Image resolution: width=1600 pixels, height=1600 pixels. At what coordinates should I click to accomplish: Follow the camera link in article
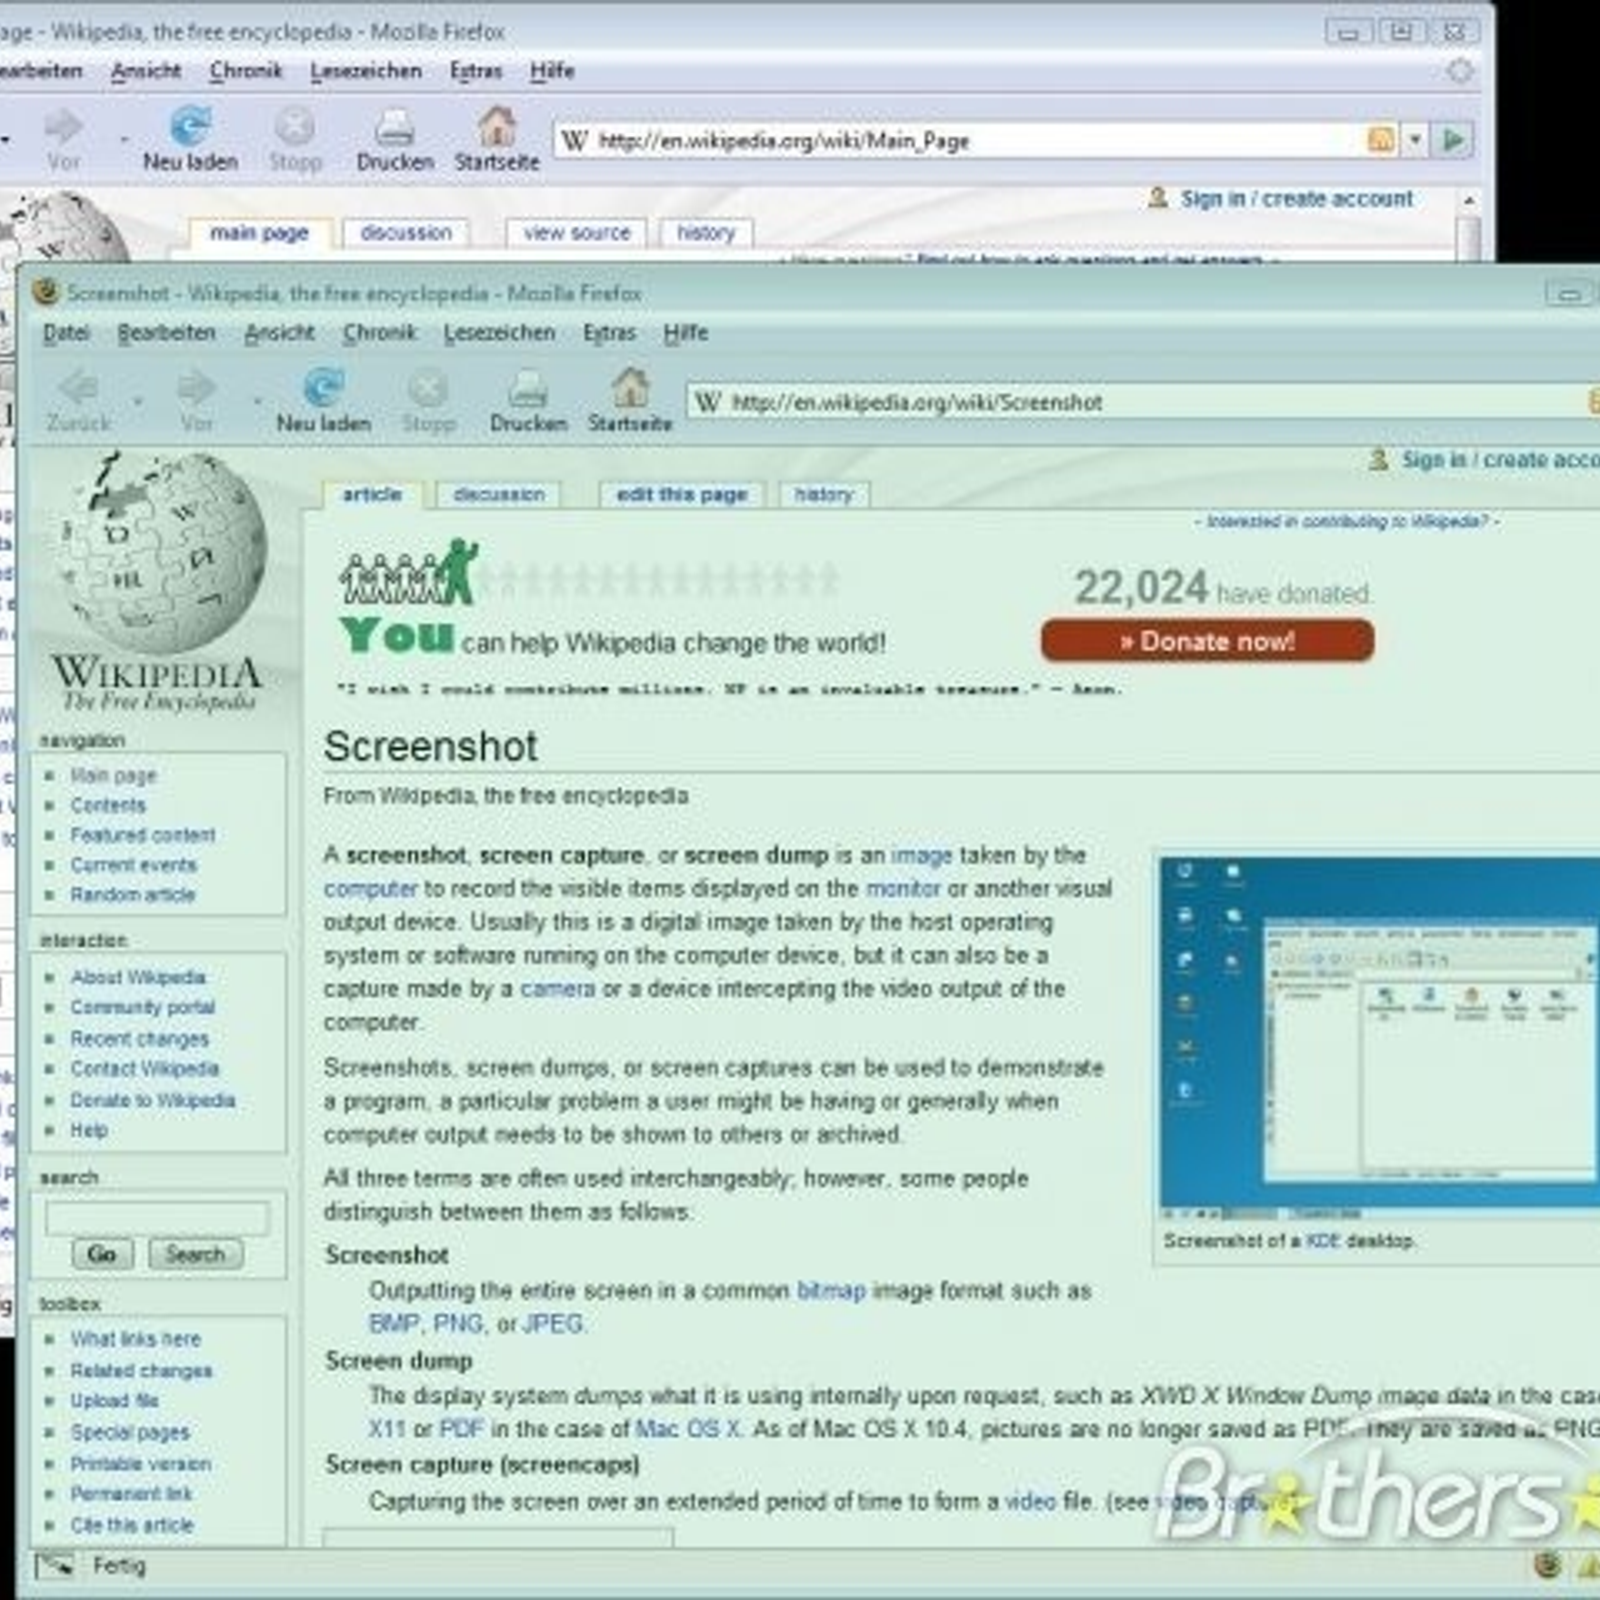coord(557,988)
